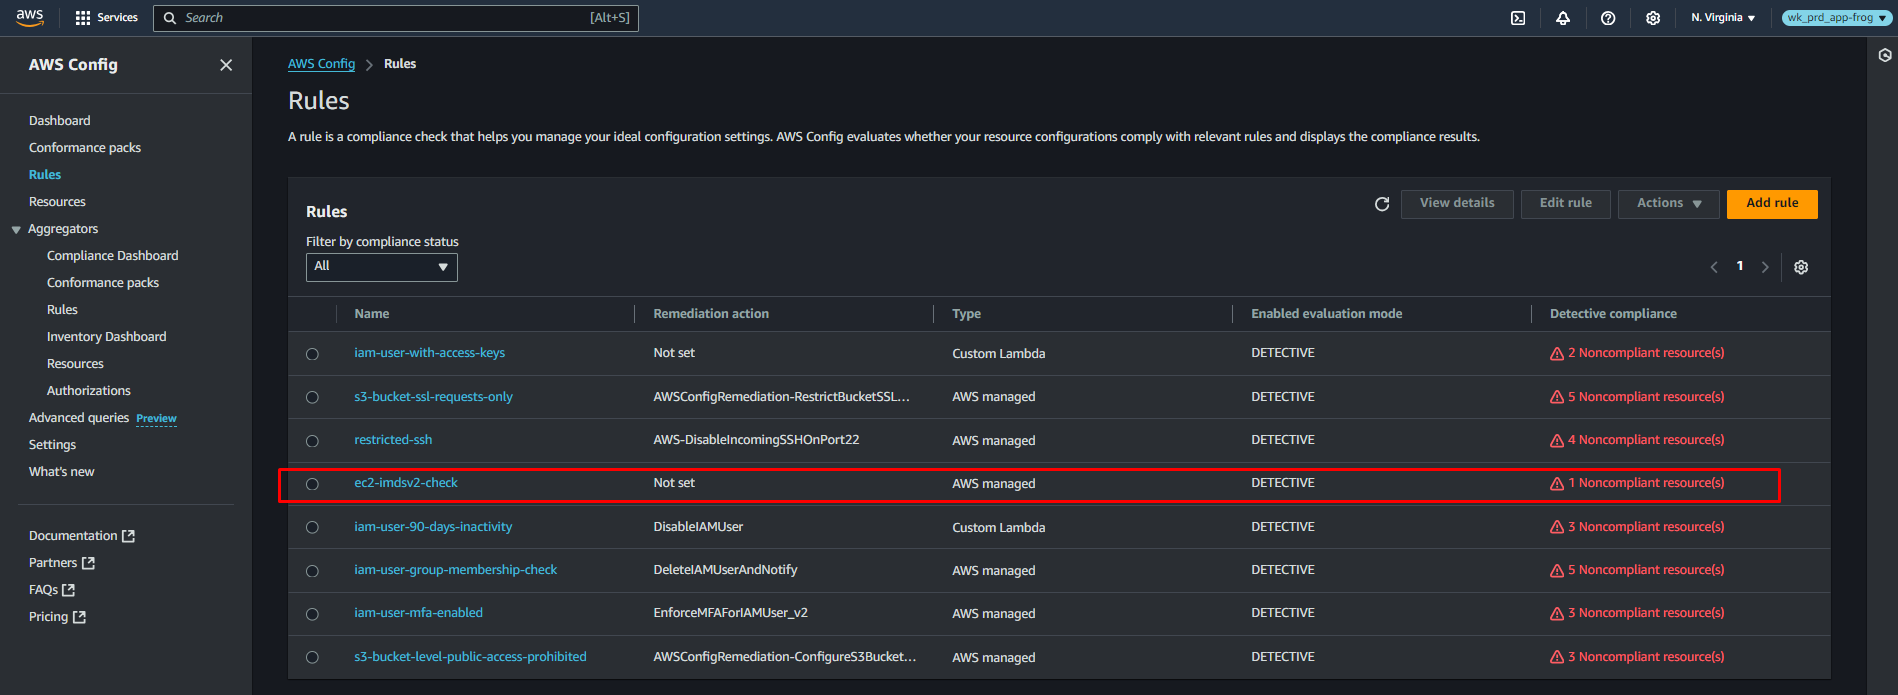Open the N. Virginia region selector

click(1723, 18)
